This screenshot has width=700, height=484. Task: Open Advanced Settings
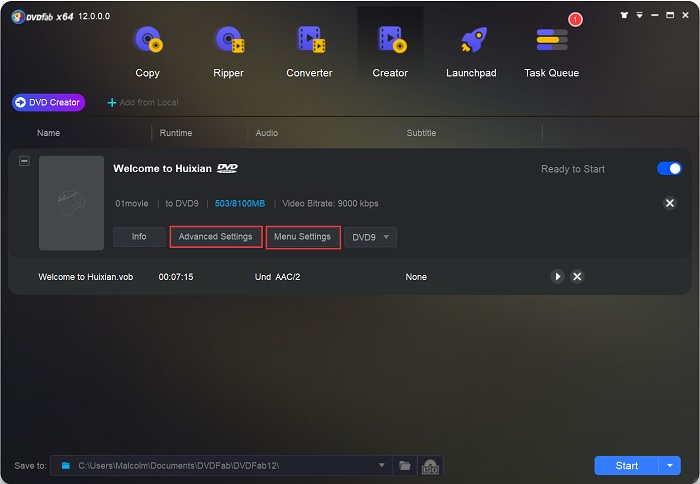[216, 237]
